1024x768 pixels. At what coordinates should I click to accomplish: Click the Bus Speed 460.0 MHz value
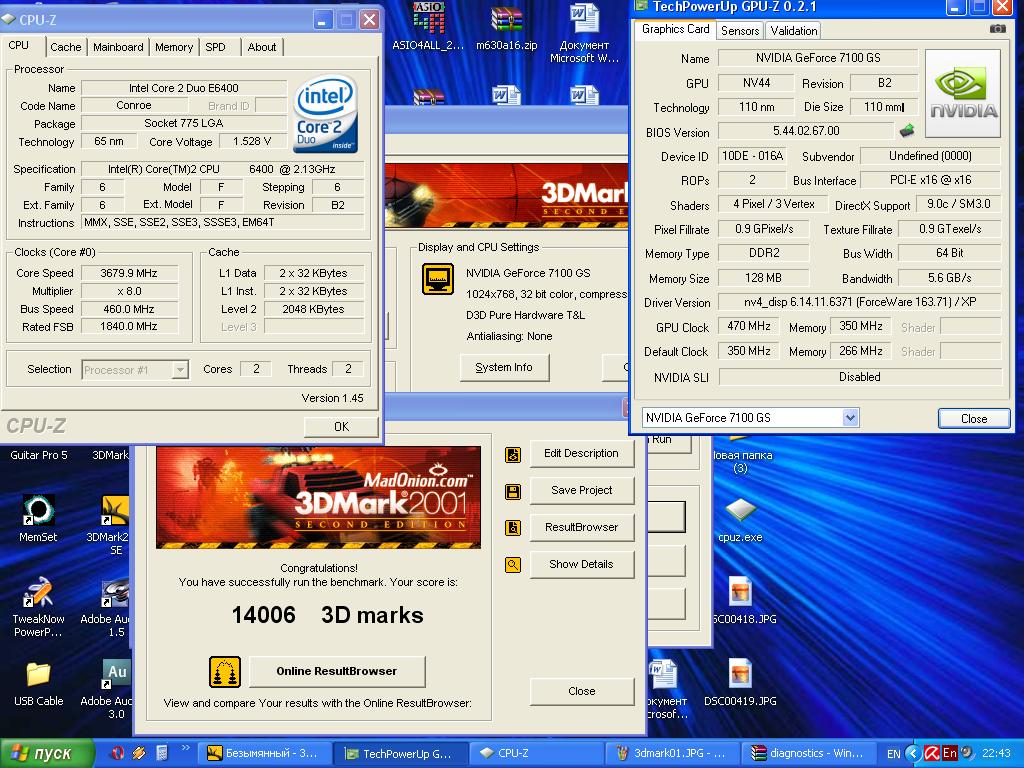[x=129, y=310]
